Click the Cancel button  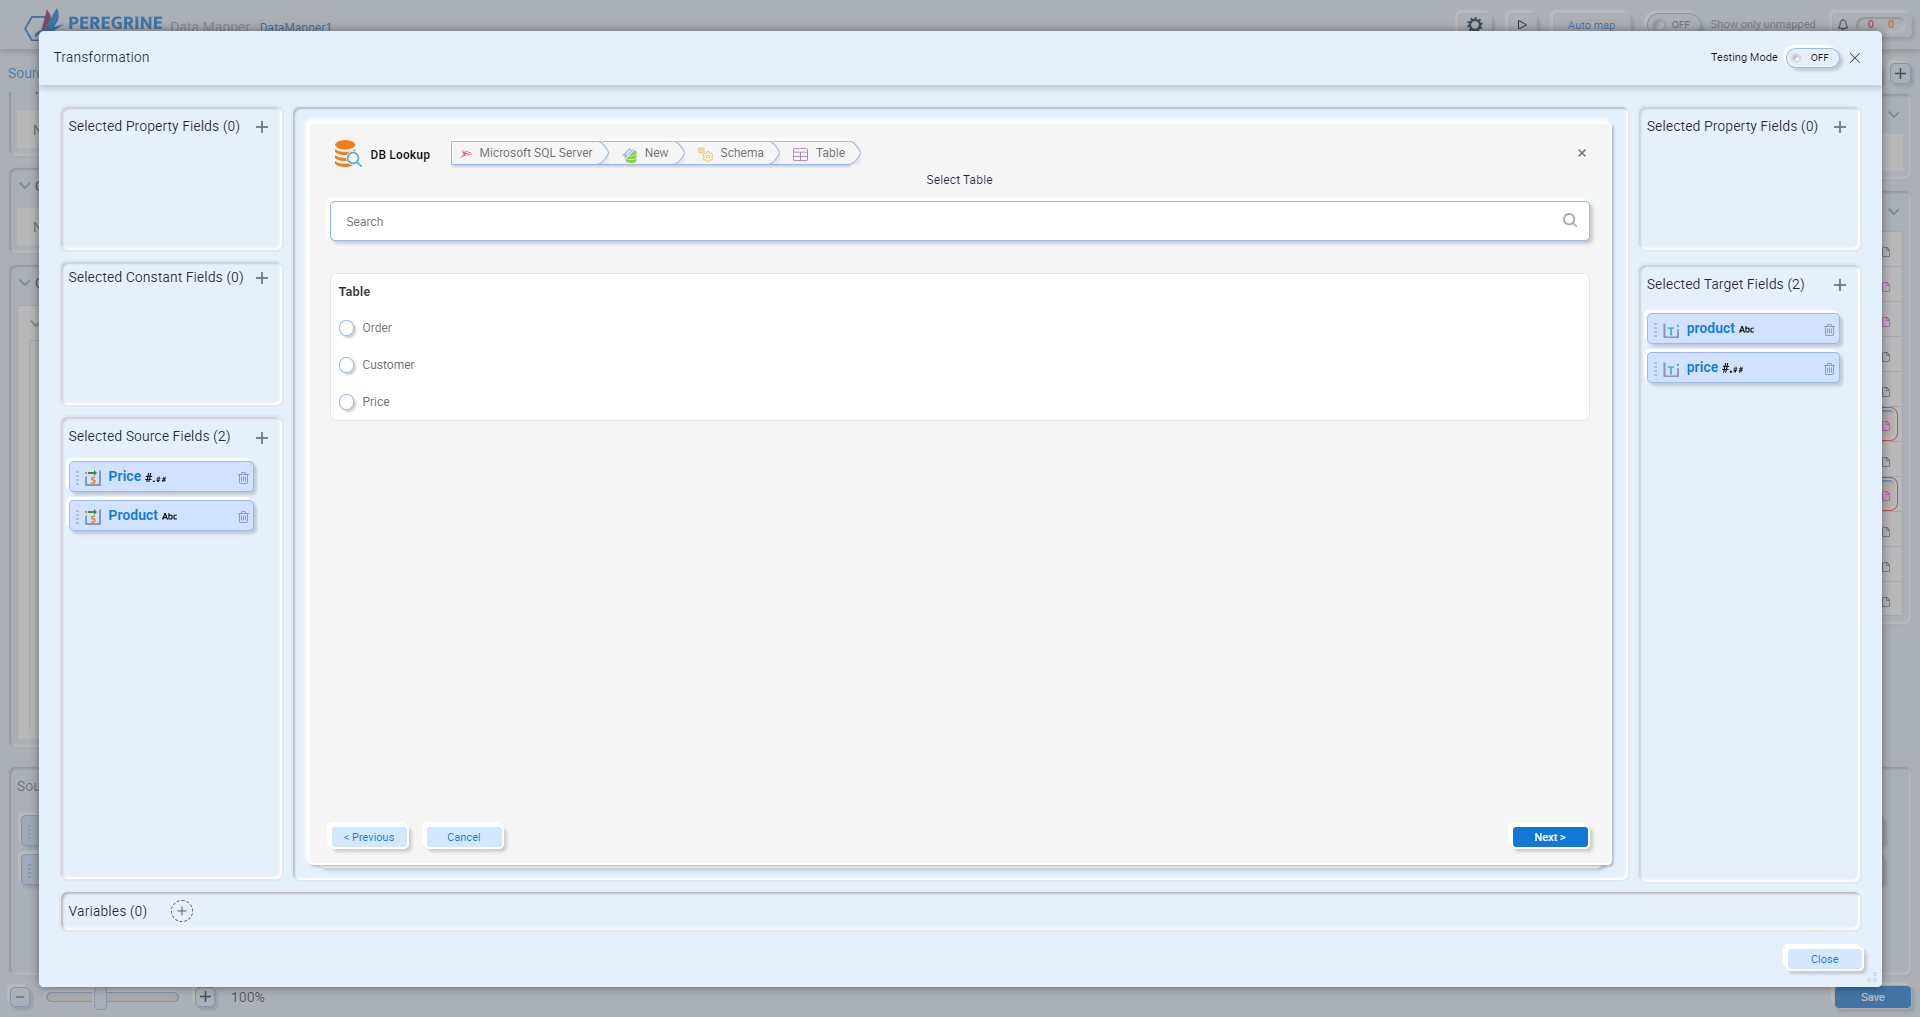coord(464,837)
